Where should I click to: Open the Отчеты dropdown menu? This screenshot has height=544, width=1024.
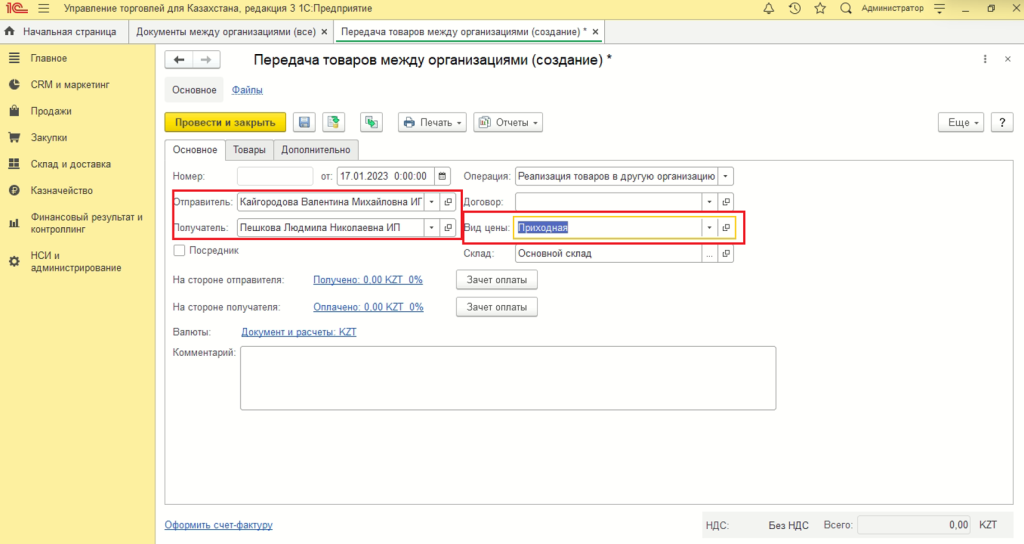click(x=508, y=122)
